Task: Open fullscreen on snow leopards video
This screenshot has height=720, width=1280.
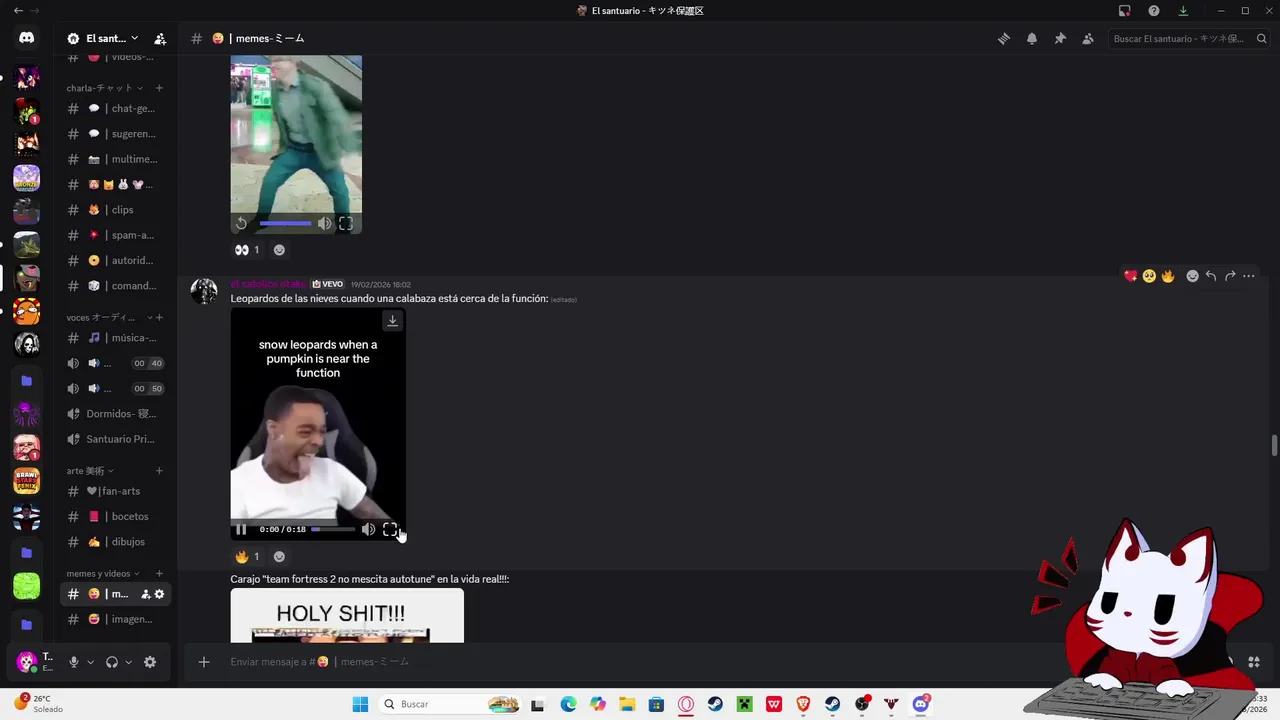Action: point(390,529)
